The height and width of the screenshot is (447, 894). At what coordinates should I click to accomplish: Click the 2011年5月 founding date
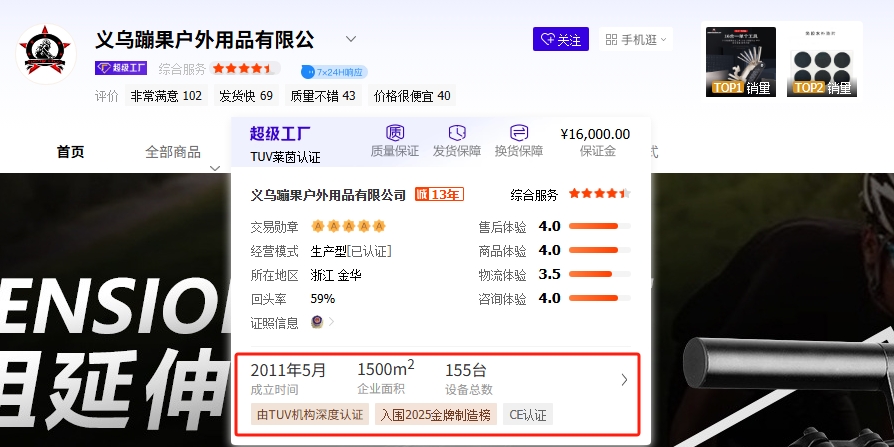click(x=288, y=371)
